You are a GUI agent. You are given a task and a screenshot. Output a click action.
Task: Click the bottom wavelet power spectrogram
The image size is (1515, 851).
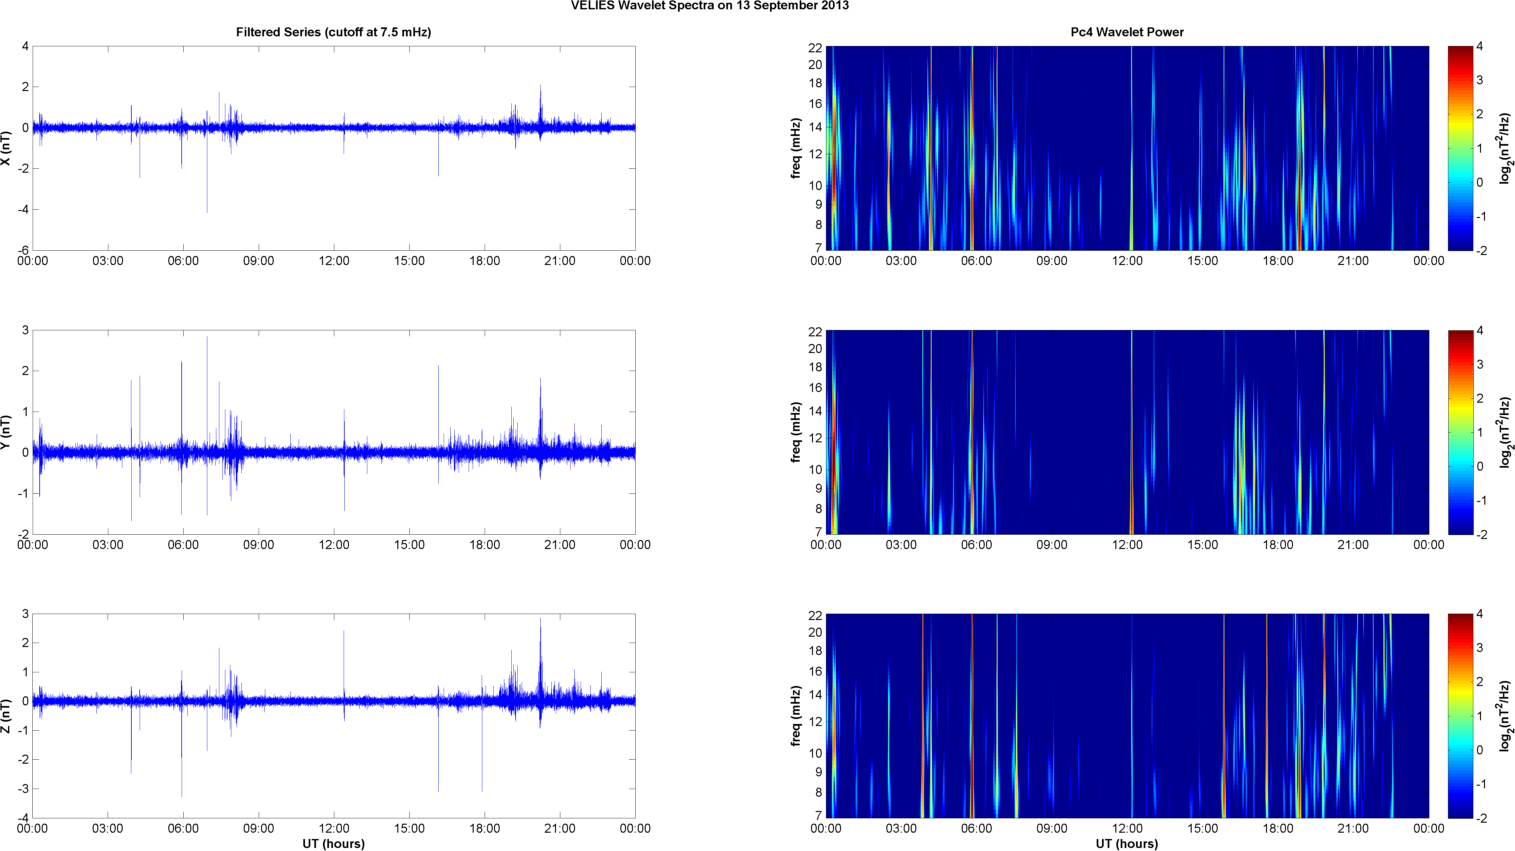click(1127, 716)
